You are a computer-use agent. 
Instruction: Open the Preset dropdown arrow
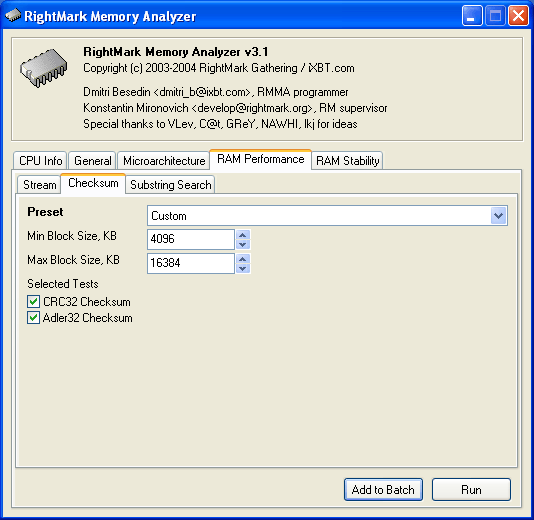499,216
